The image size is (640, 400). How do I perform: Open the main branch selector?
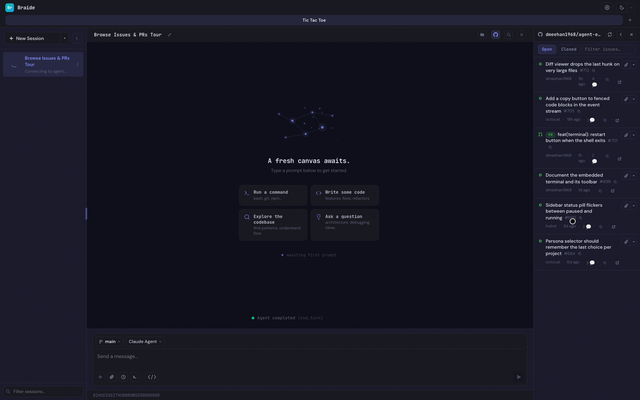point(109,342)
